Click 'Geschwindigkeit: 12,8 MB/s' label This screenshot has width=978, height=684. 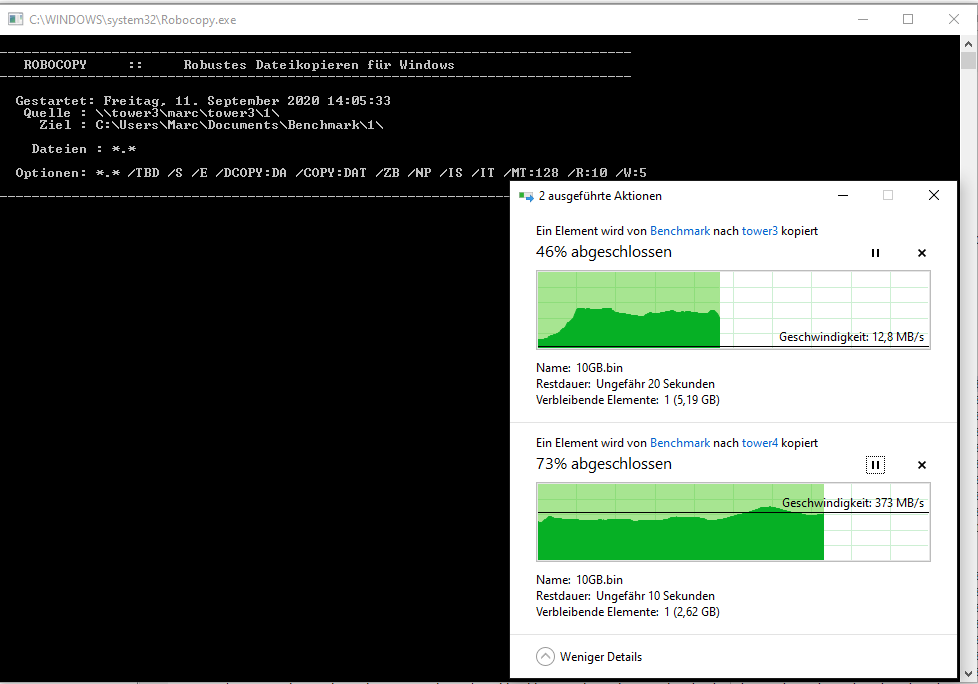click(851, 337)
